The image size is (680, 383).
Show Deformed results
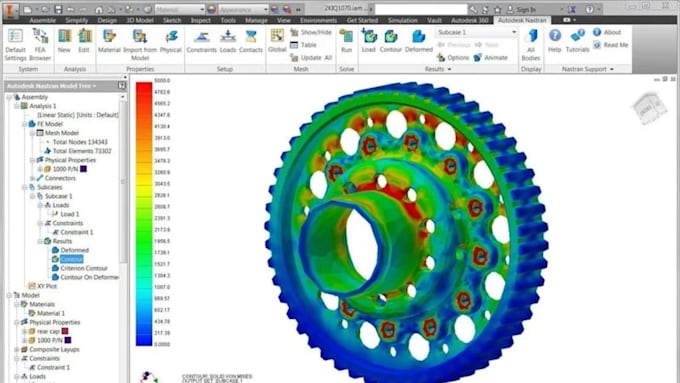[418, 41]
